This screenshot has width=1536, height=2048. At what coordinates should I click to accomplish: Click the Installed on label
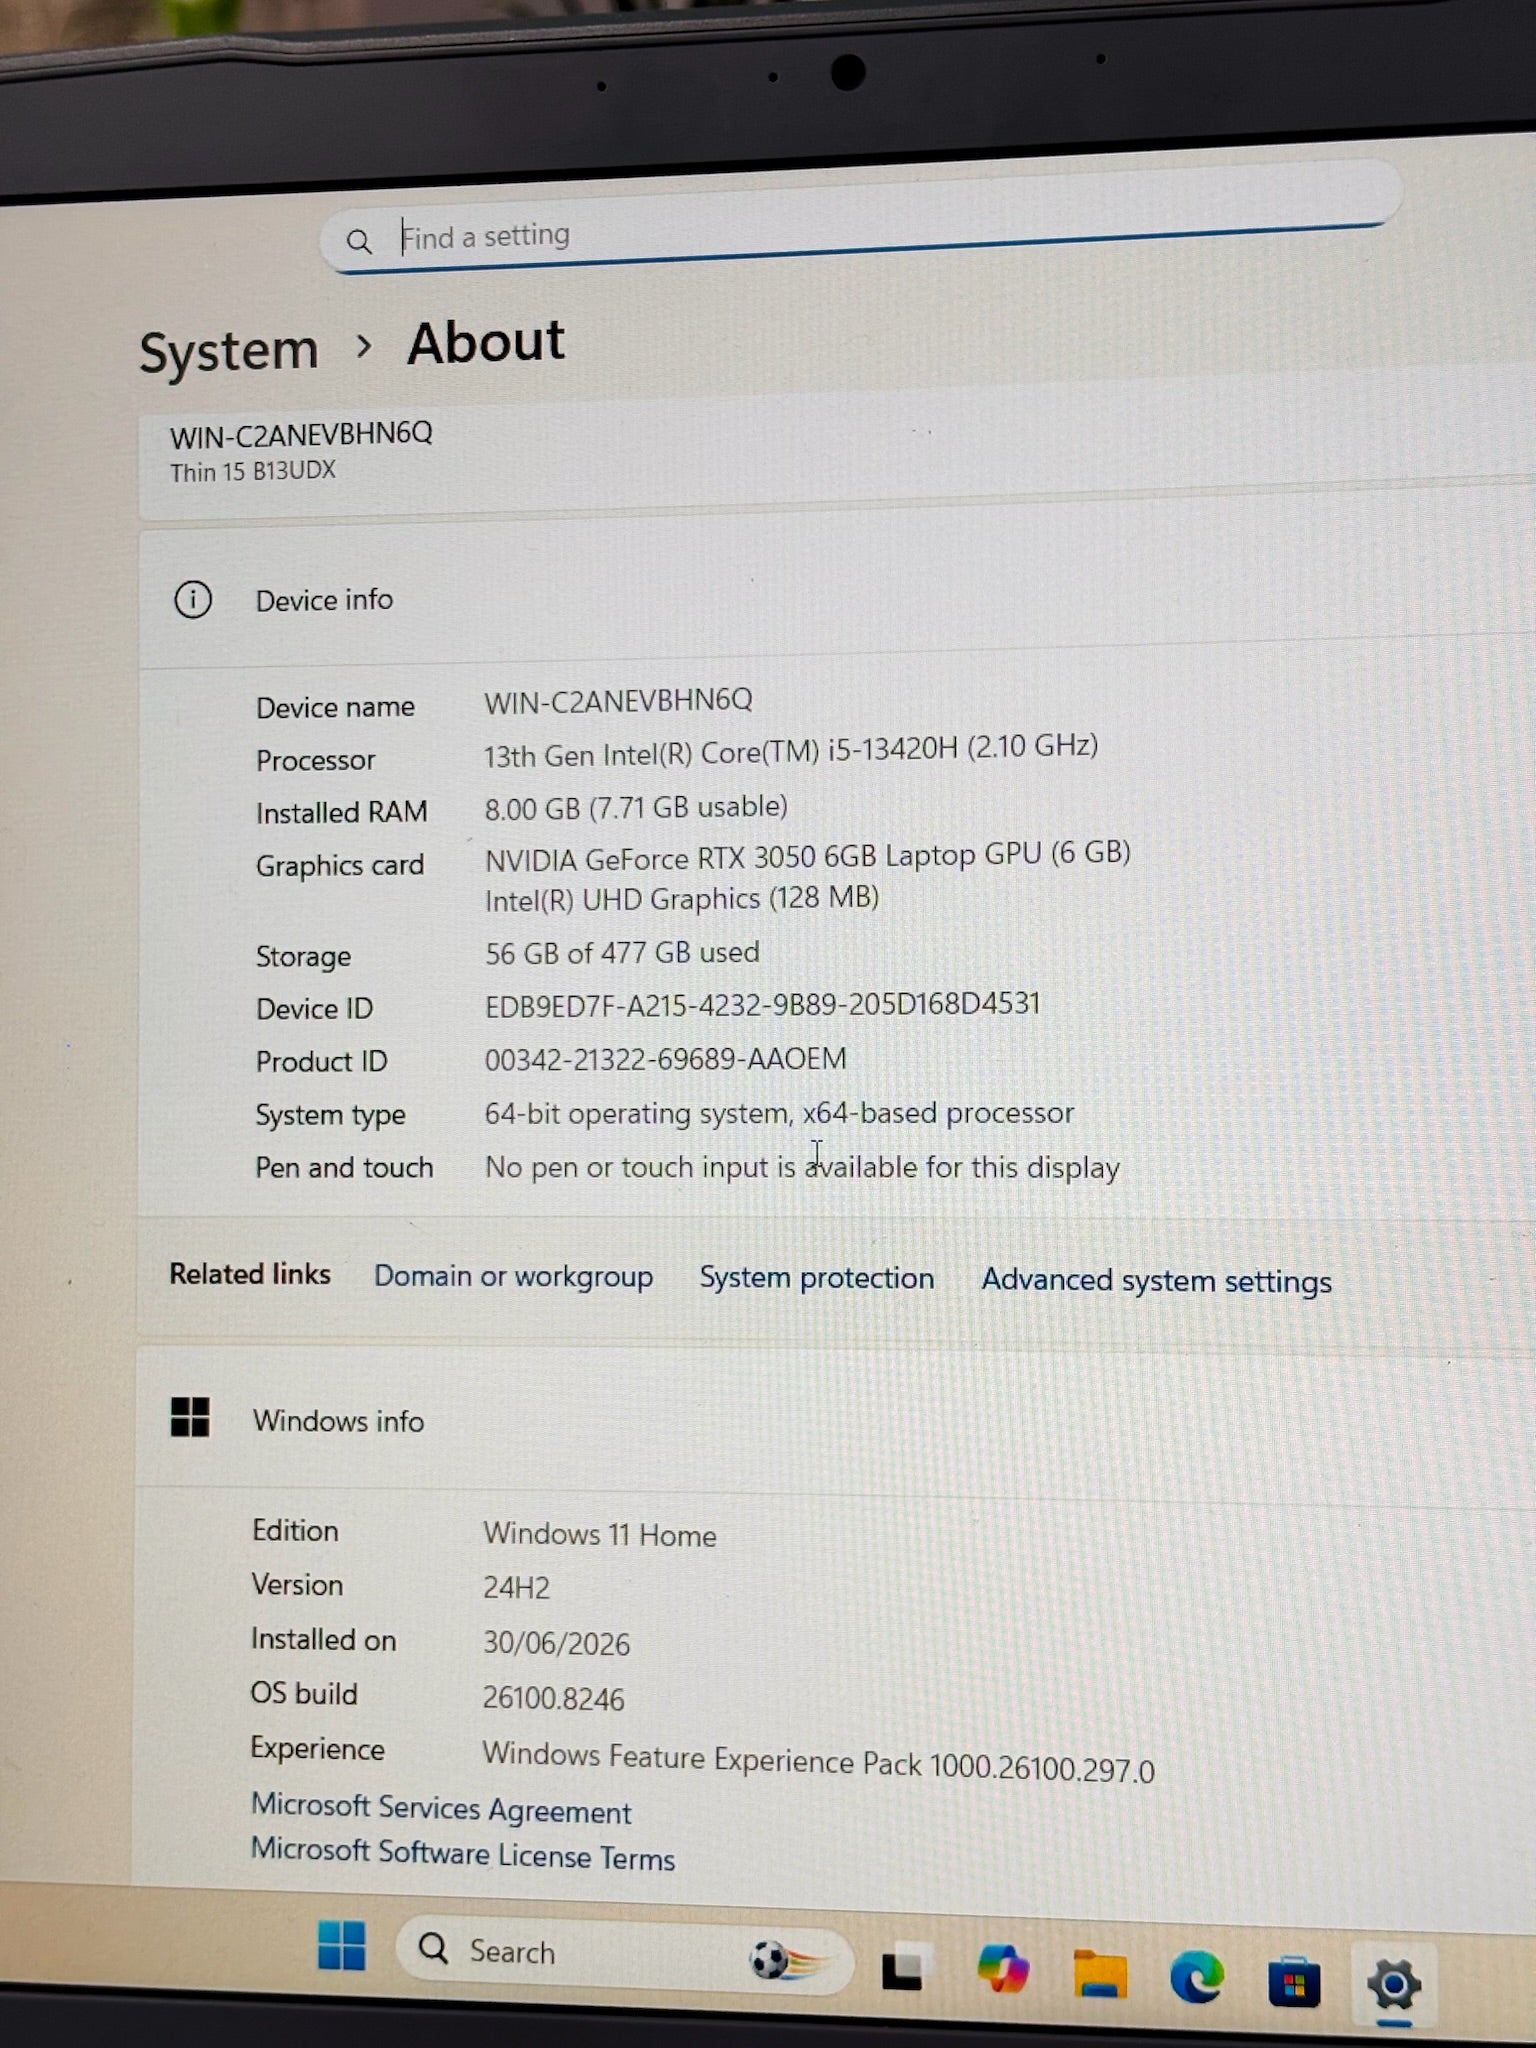click(323, 1639)
